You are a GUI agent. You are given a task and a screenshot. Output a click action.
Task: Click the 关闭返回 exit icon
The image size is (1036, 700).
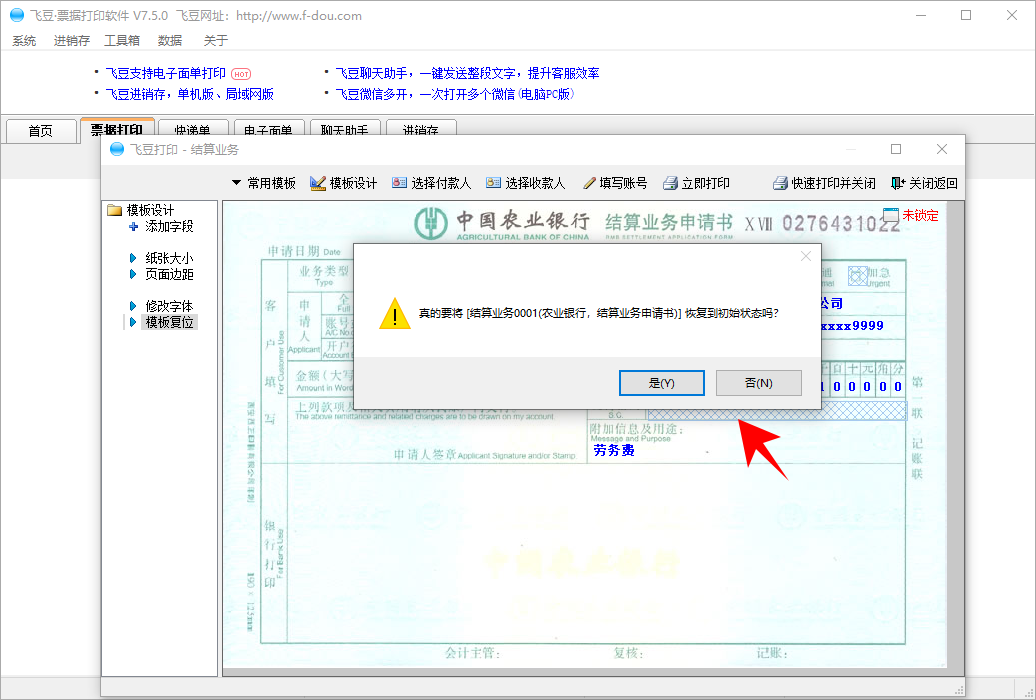pos(897,183)
